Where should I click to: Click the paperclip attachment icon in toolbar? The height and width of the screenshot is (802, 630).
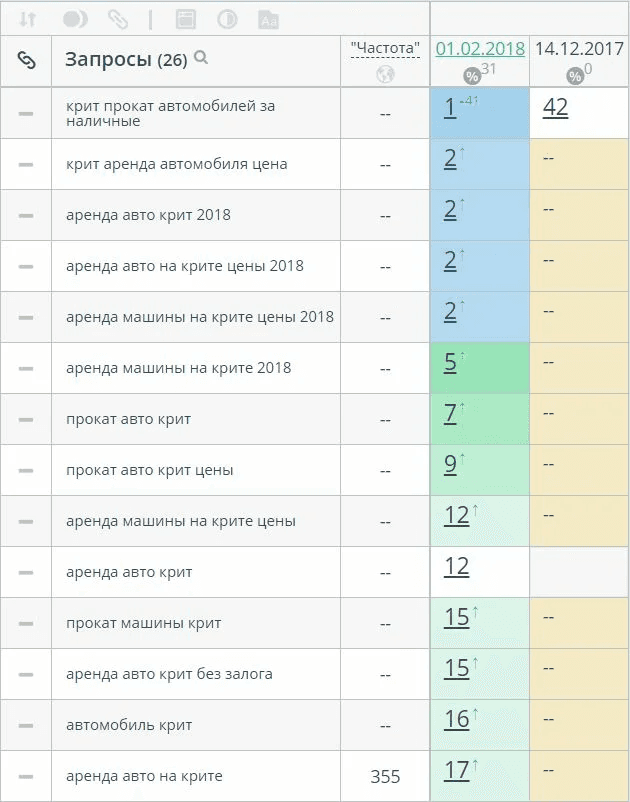coord(118,19)
